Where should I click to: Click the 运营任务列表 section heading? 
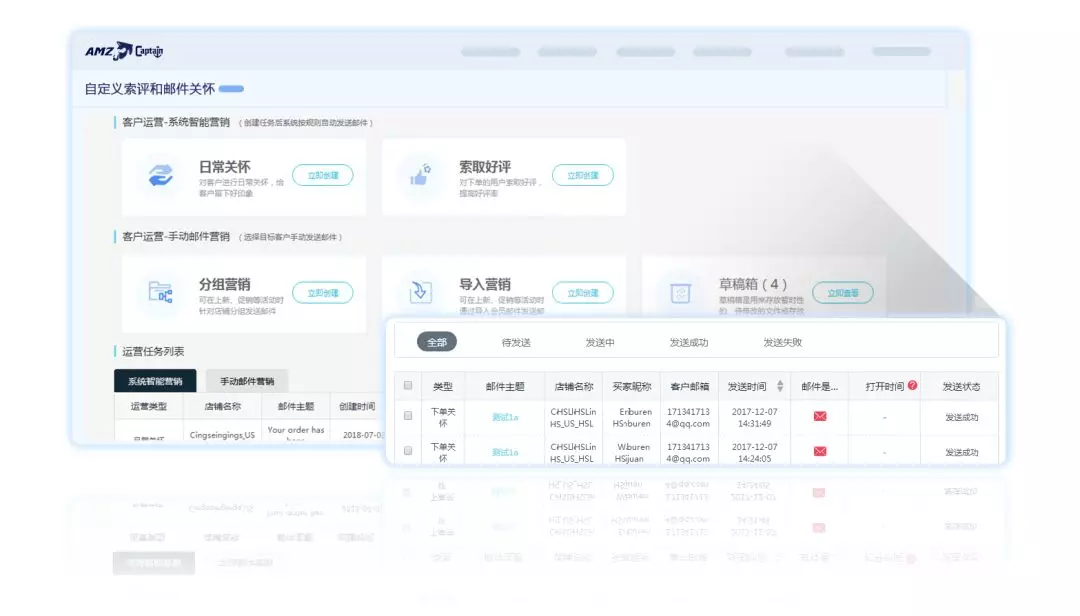tap(153, 351)
